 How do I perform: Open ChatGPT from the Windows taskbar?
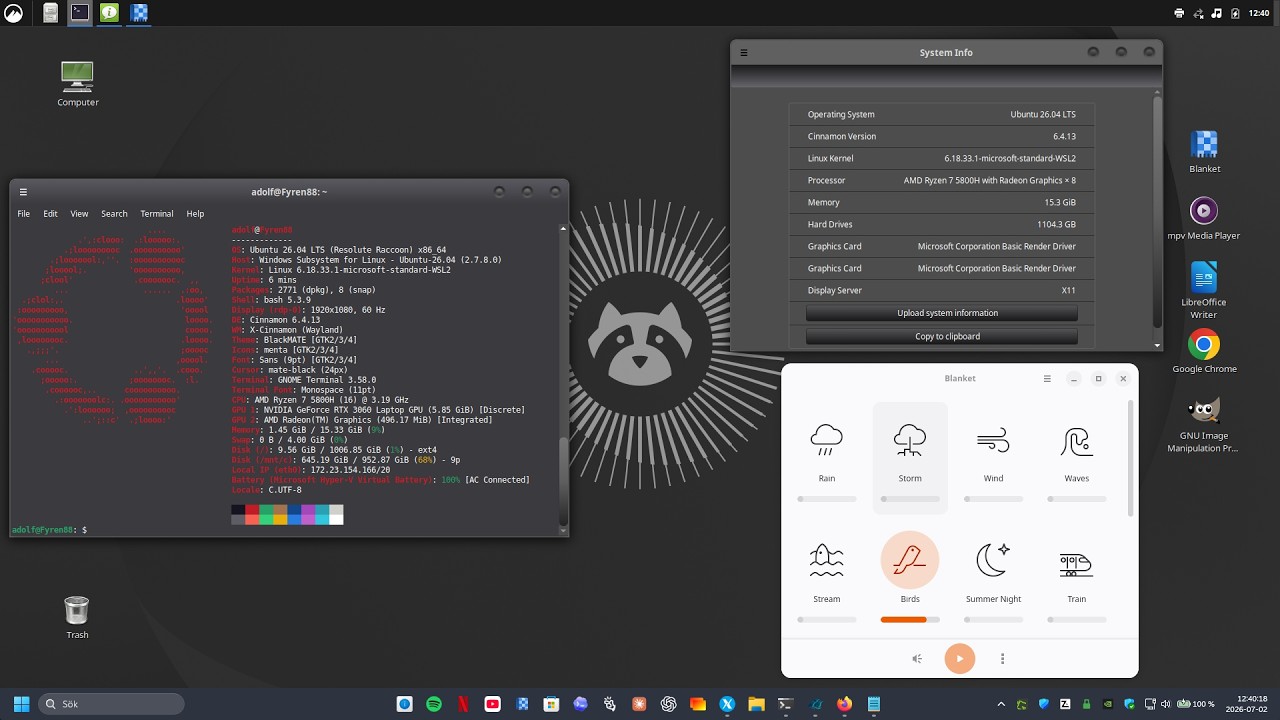668,704
